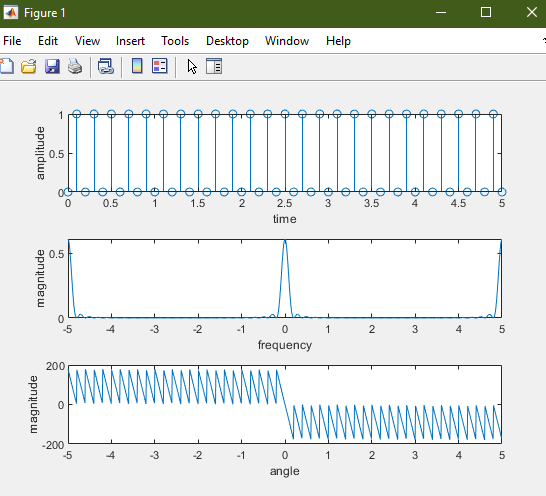This screenshot has width=546, height=496.
Task: Open the Insert menu
Action: pos(130,41)
